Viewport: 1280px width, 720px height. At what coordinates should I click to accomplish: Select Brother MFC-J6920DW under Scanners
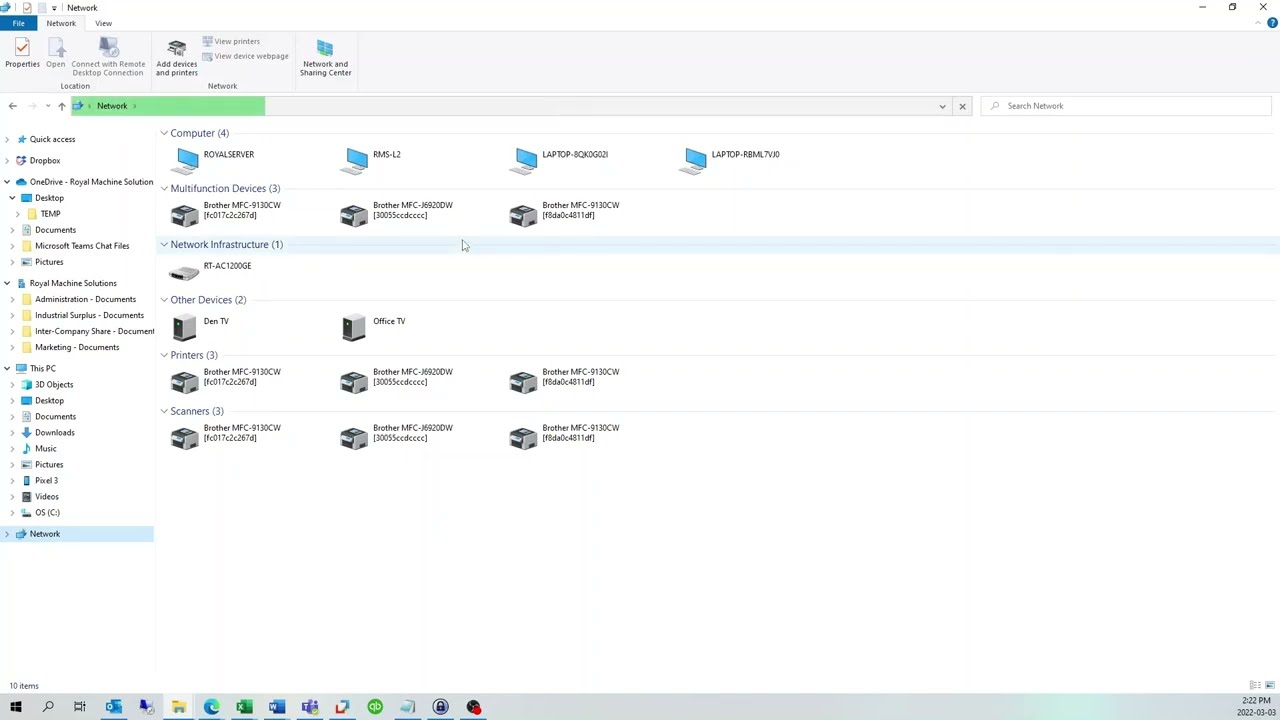[x=397, y=437]
